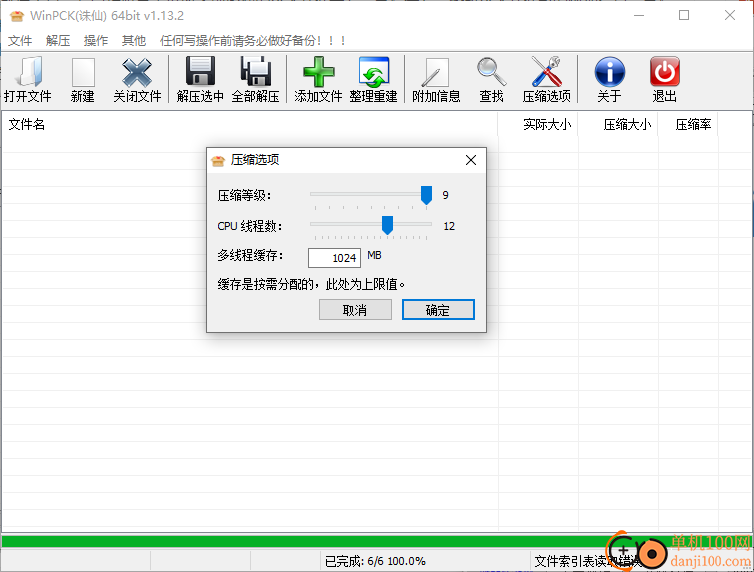
Task: Open the 操作 menu
Action: [96, 40]
